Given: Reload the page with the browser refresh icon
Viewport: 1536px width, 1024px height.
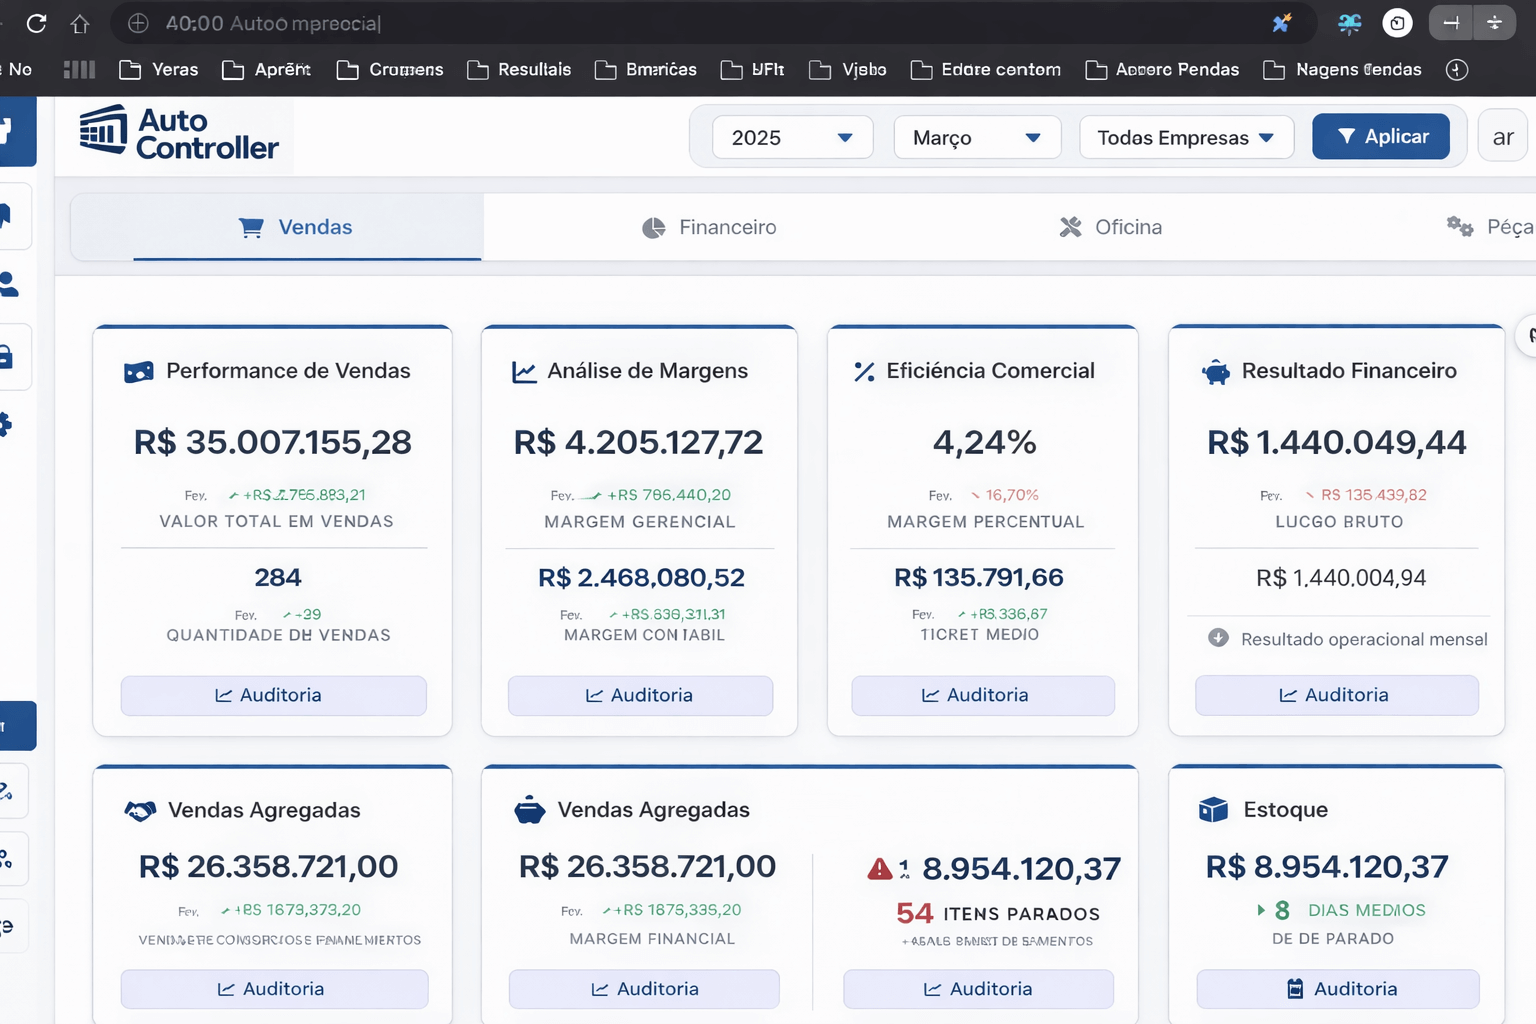Looking at the screenshot, I should [x=36, y=23].
